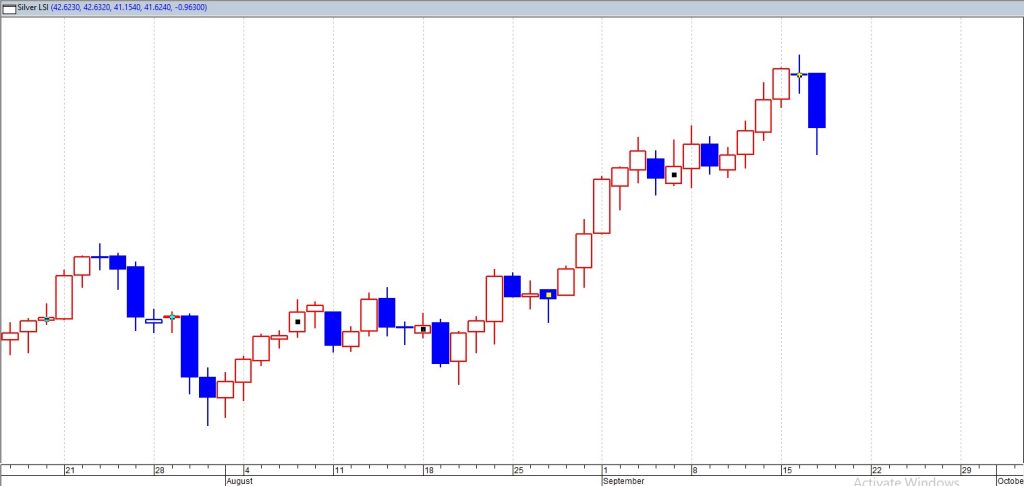Click the date label 22 on axis
The image size is (1024, 486).
tap(877, 470)
